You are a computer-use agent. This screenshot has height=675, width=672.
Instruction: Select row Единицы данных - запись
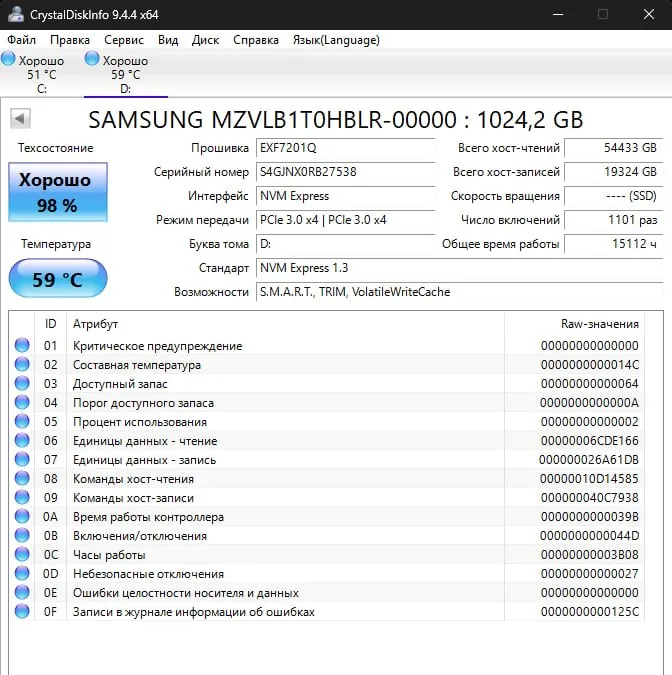point(327,460)
